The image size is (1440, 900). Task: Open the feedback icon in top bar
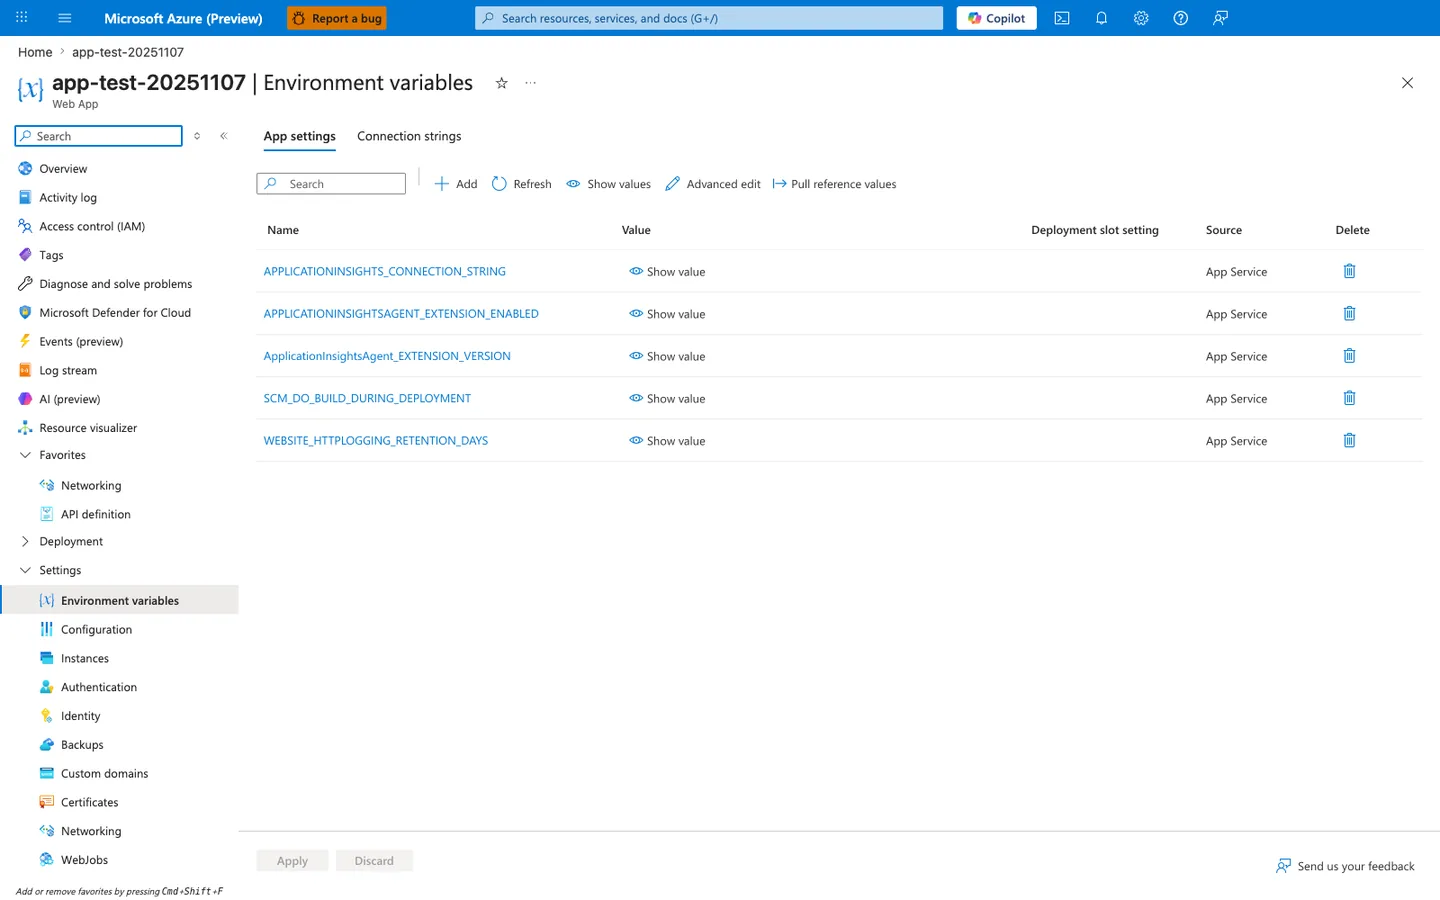[x=1220, y=18]
